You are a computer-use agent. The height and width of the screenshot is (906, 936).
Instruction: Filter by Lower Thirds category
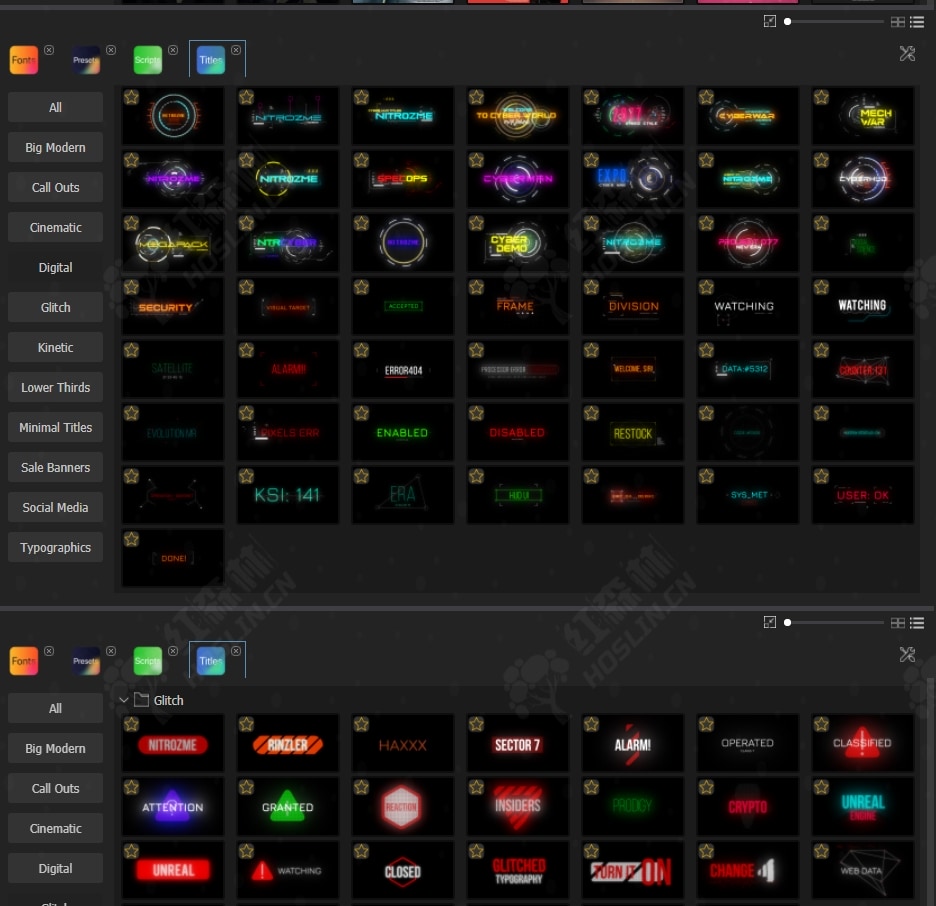tap(56, 387)
